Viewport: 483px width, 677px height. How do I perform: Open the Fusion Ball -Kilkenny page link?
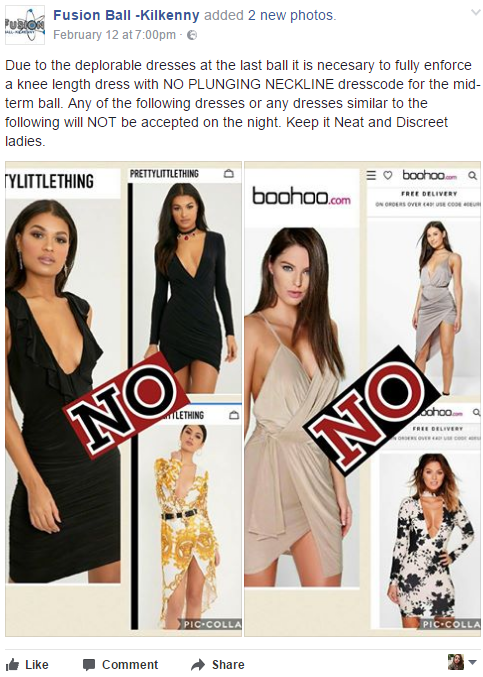click(x=126, y=16)
